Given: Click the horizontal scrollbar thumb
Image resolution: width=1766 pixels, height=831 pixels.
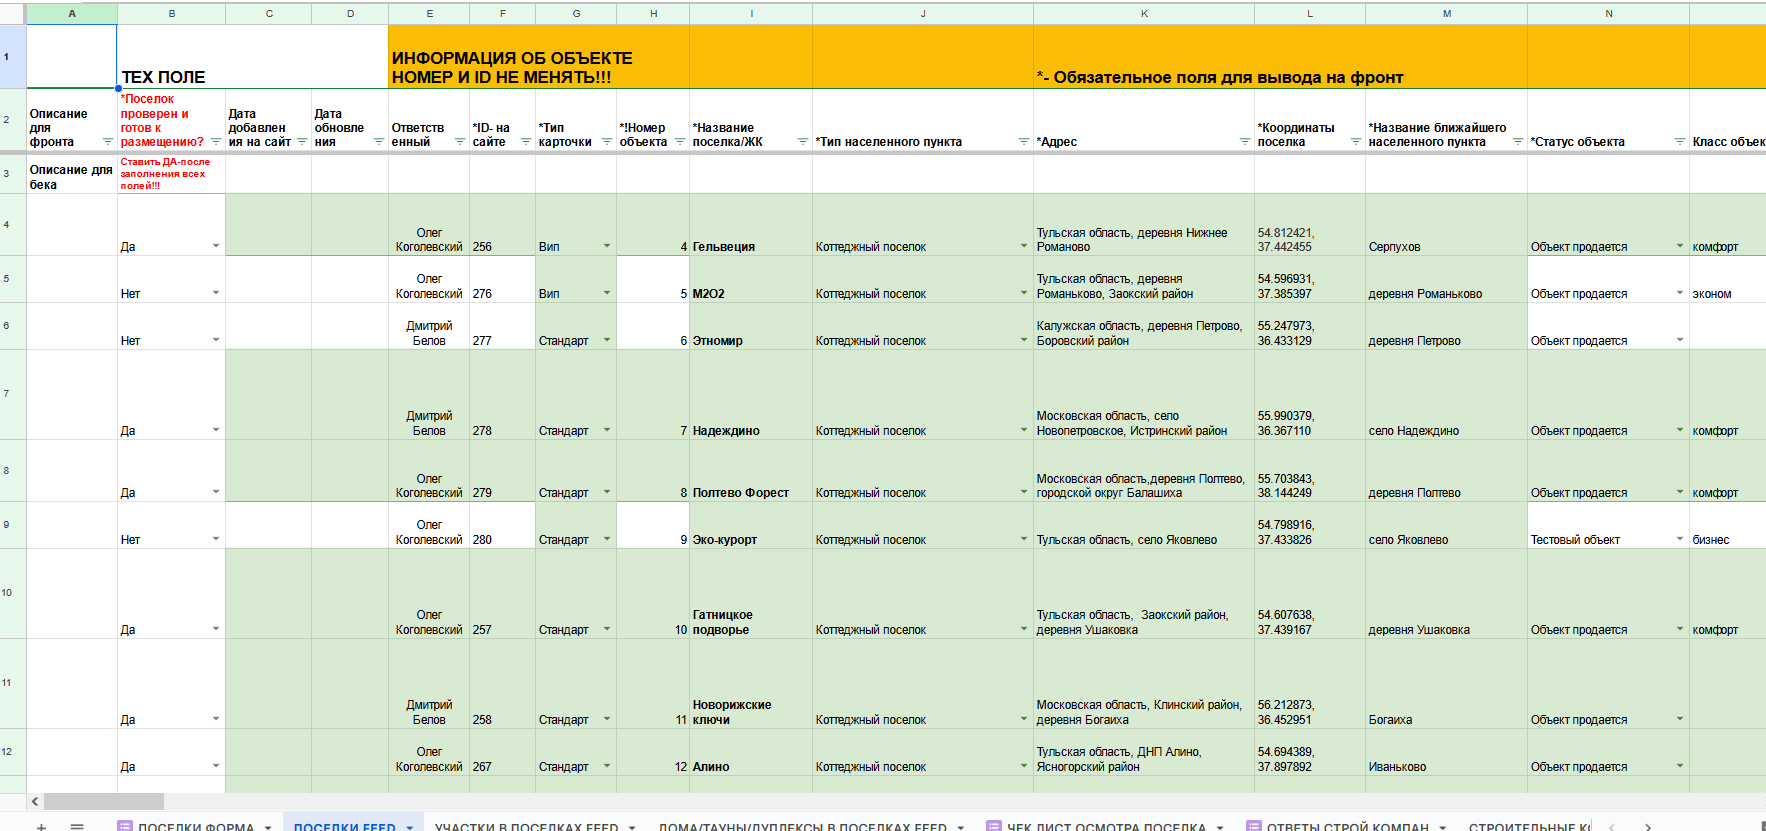Looking at the screenshot, I should 104,801.
